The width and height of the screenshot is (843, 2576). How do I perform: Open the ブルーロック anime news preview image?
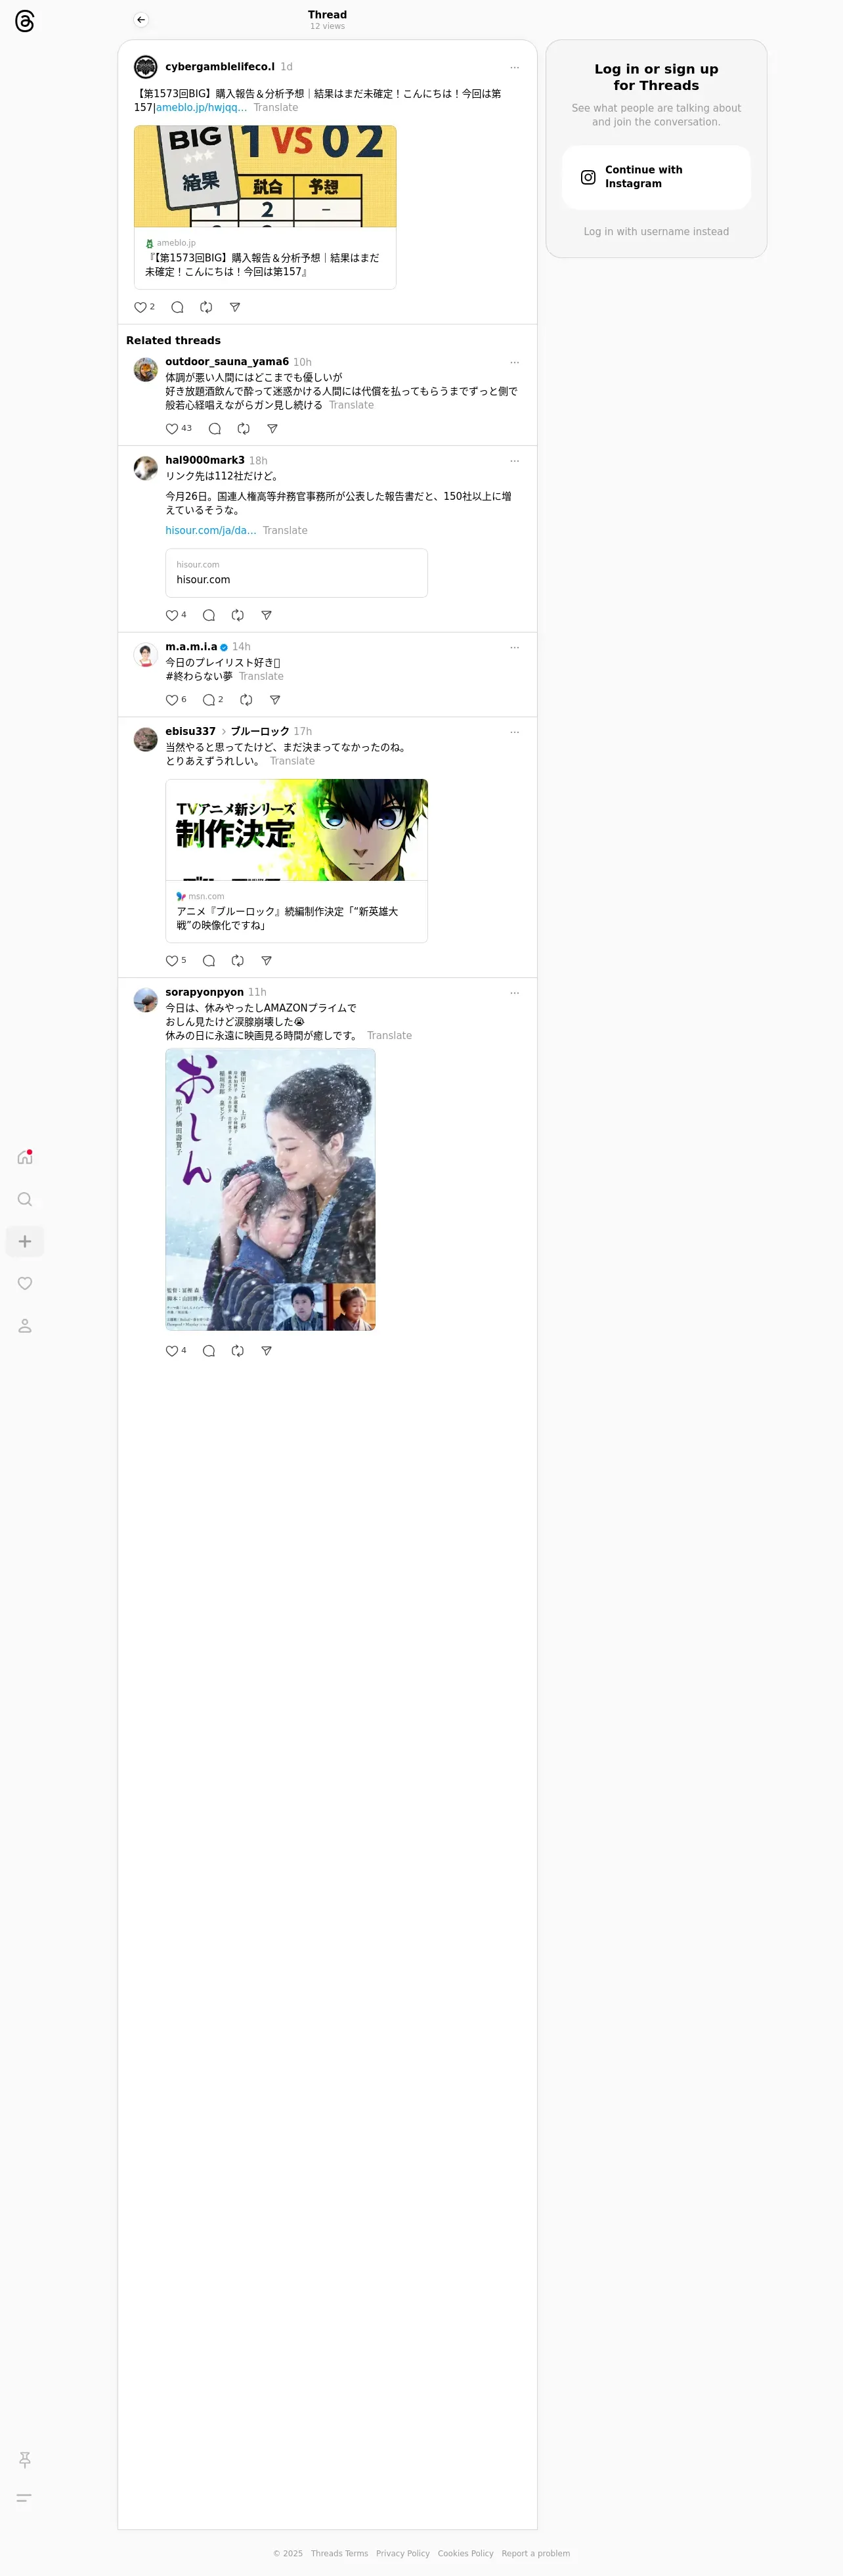[296, 830]
